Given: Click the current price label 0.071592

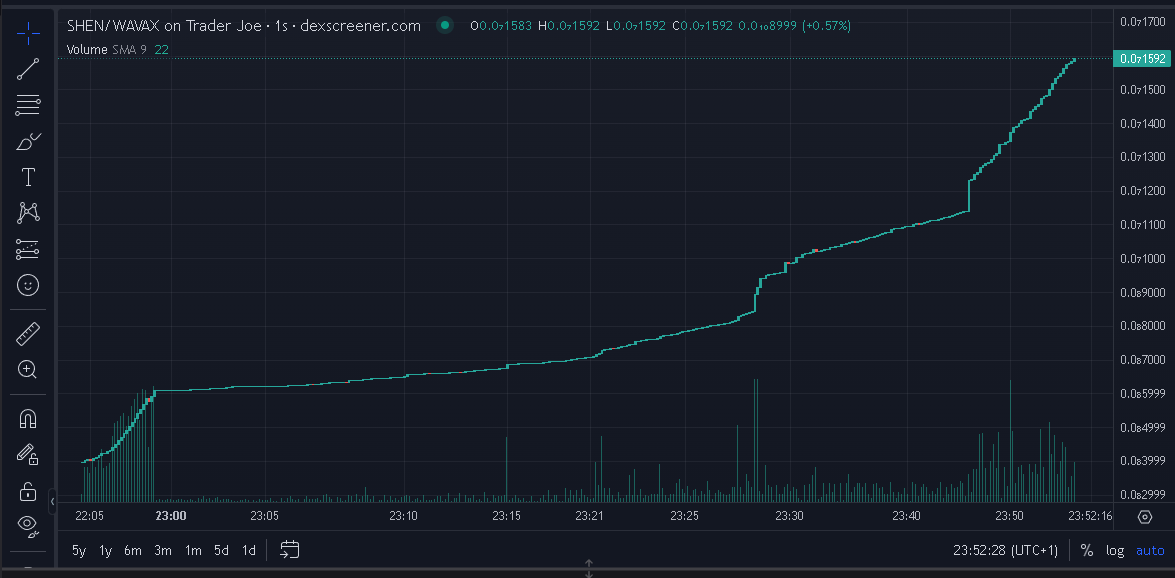Looking at the screenshot, I should [1143, 58].
